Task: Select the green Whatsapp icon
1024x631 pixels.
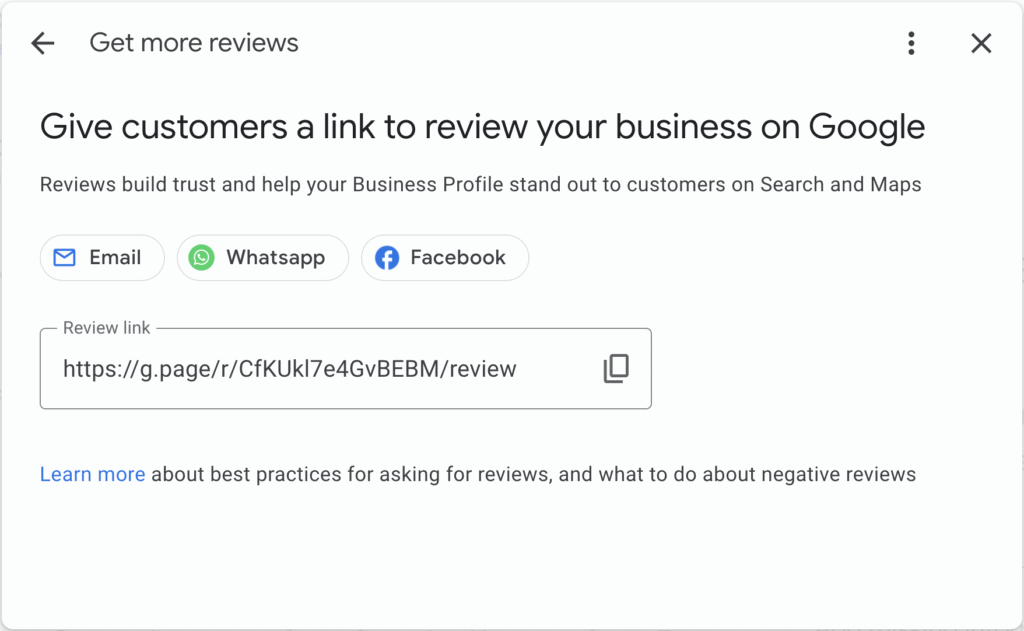Action: pos(200,257)
